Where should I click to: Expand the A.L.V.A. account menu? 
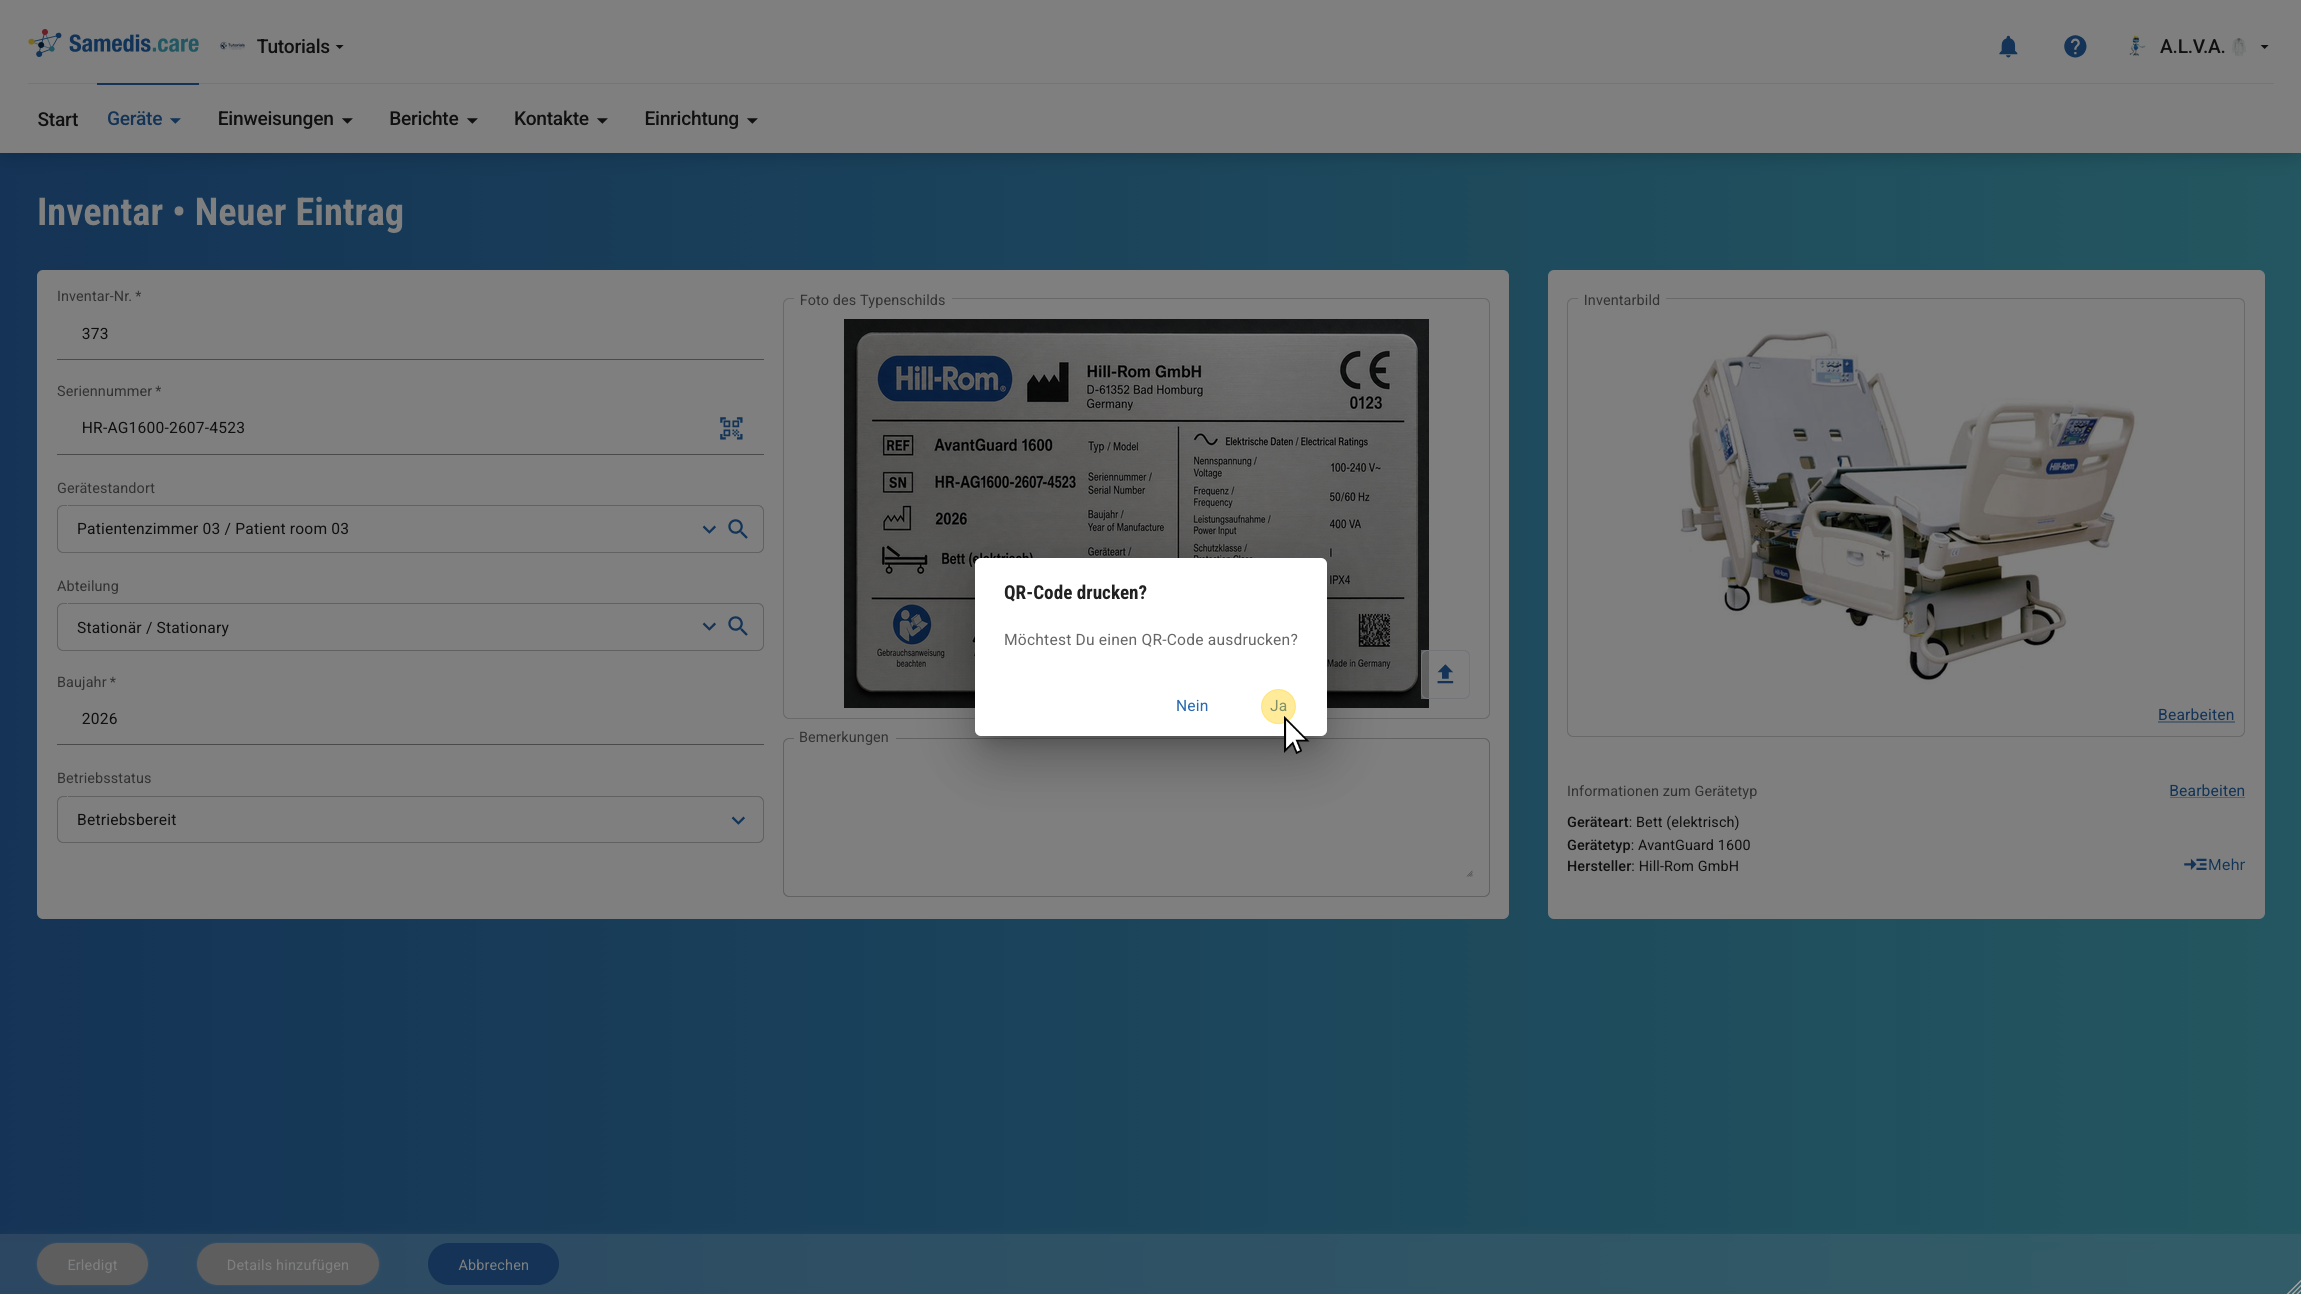2264,47
